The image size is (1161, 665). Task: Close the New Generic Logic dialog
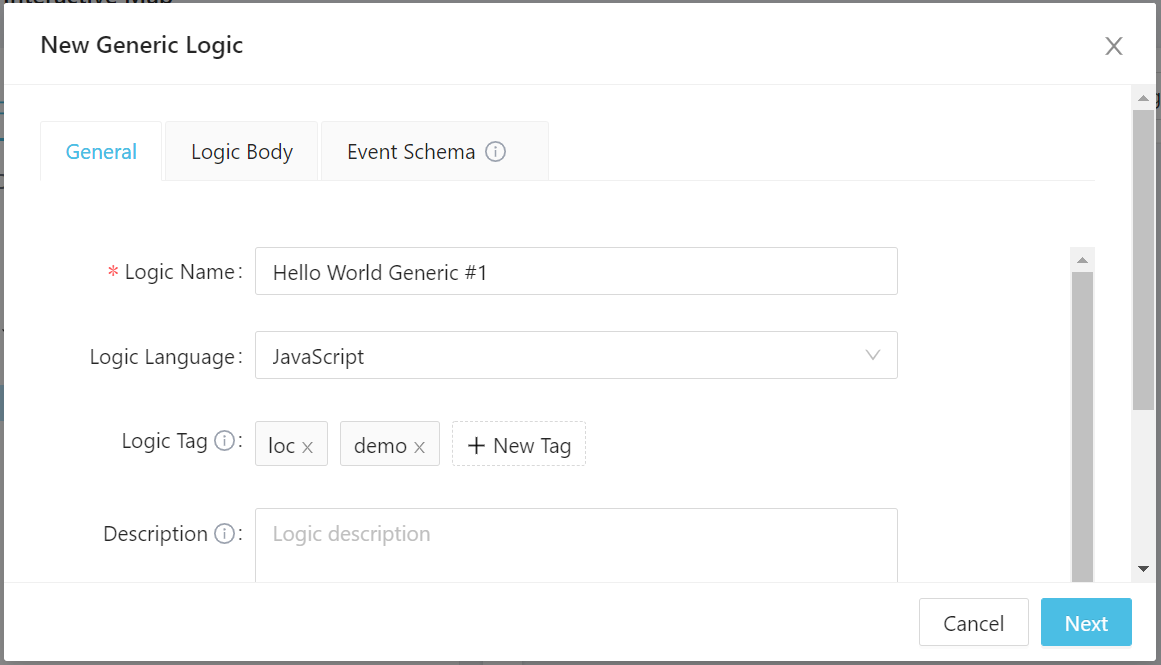(1113, 46)
